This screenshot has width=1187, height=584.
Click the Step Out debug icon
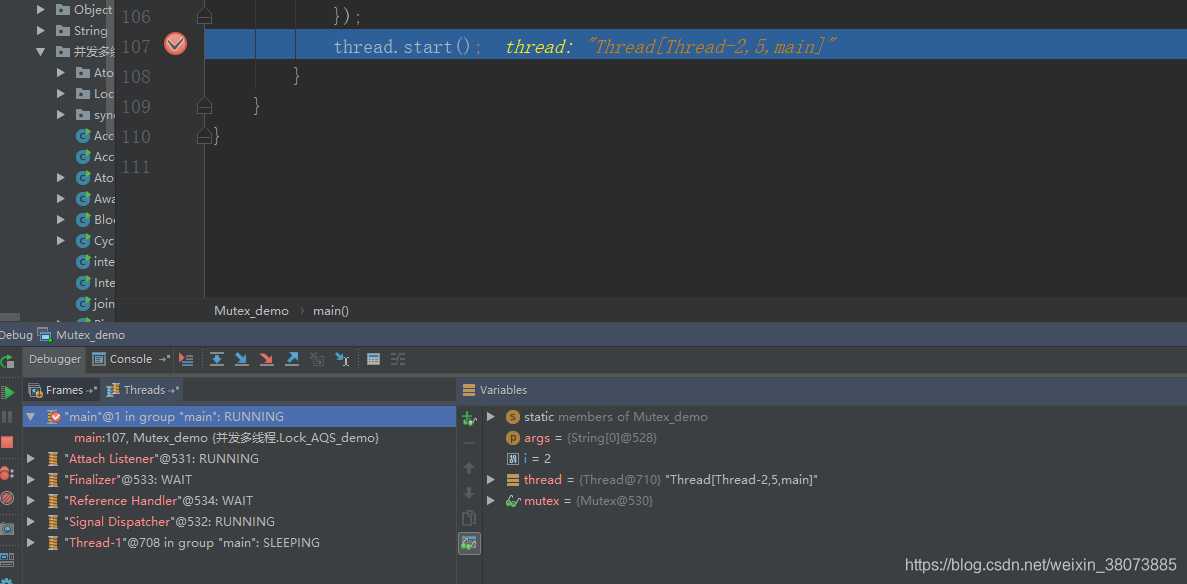(292, 359)
